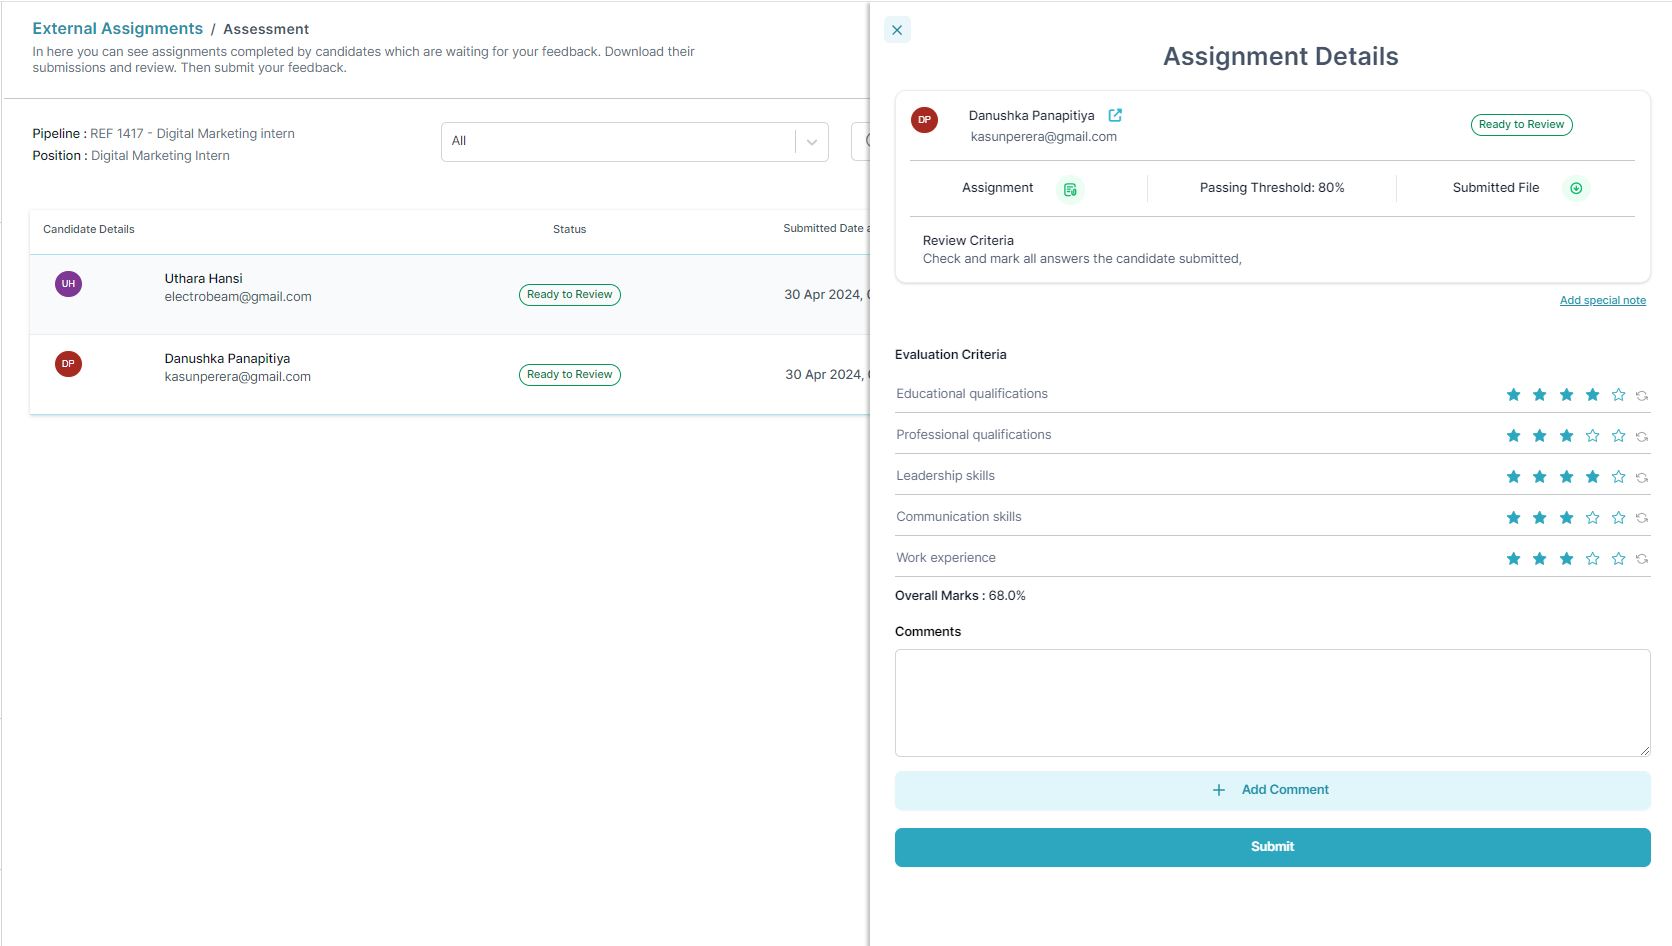Viewport: 1672px width, 946px height.
Task: Give Leadership skills two stars
Action: point(1540,477)
